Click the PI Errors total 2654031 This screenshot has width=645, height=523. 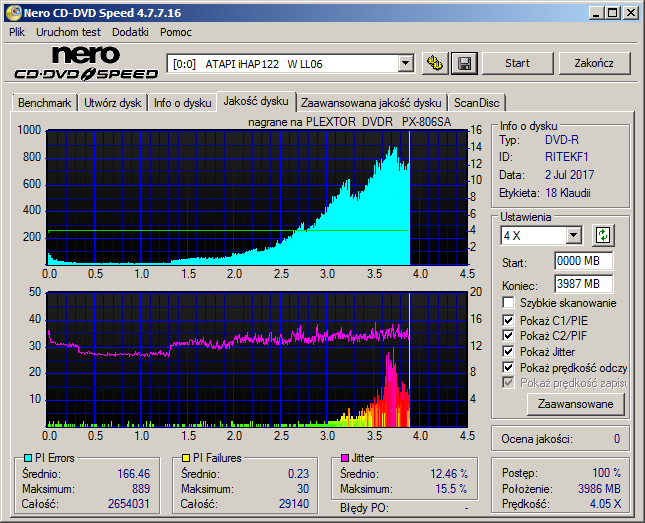click(129, 504)
